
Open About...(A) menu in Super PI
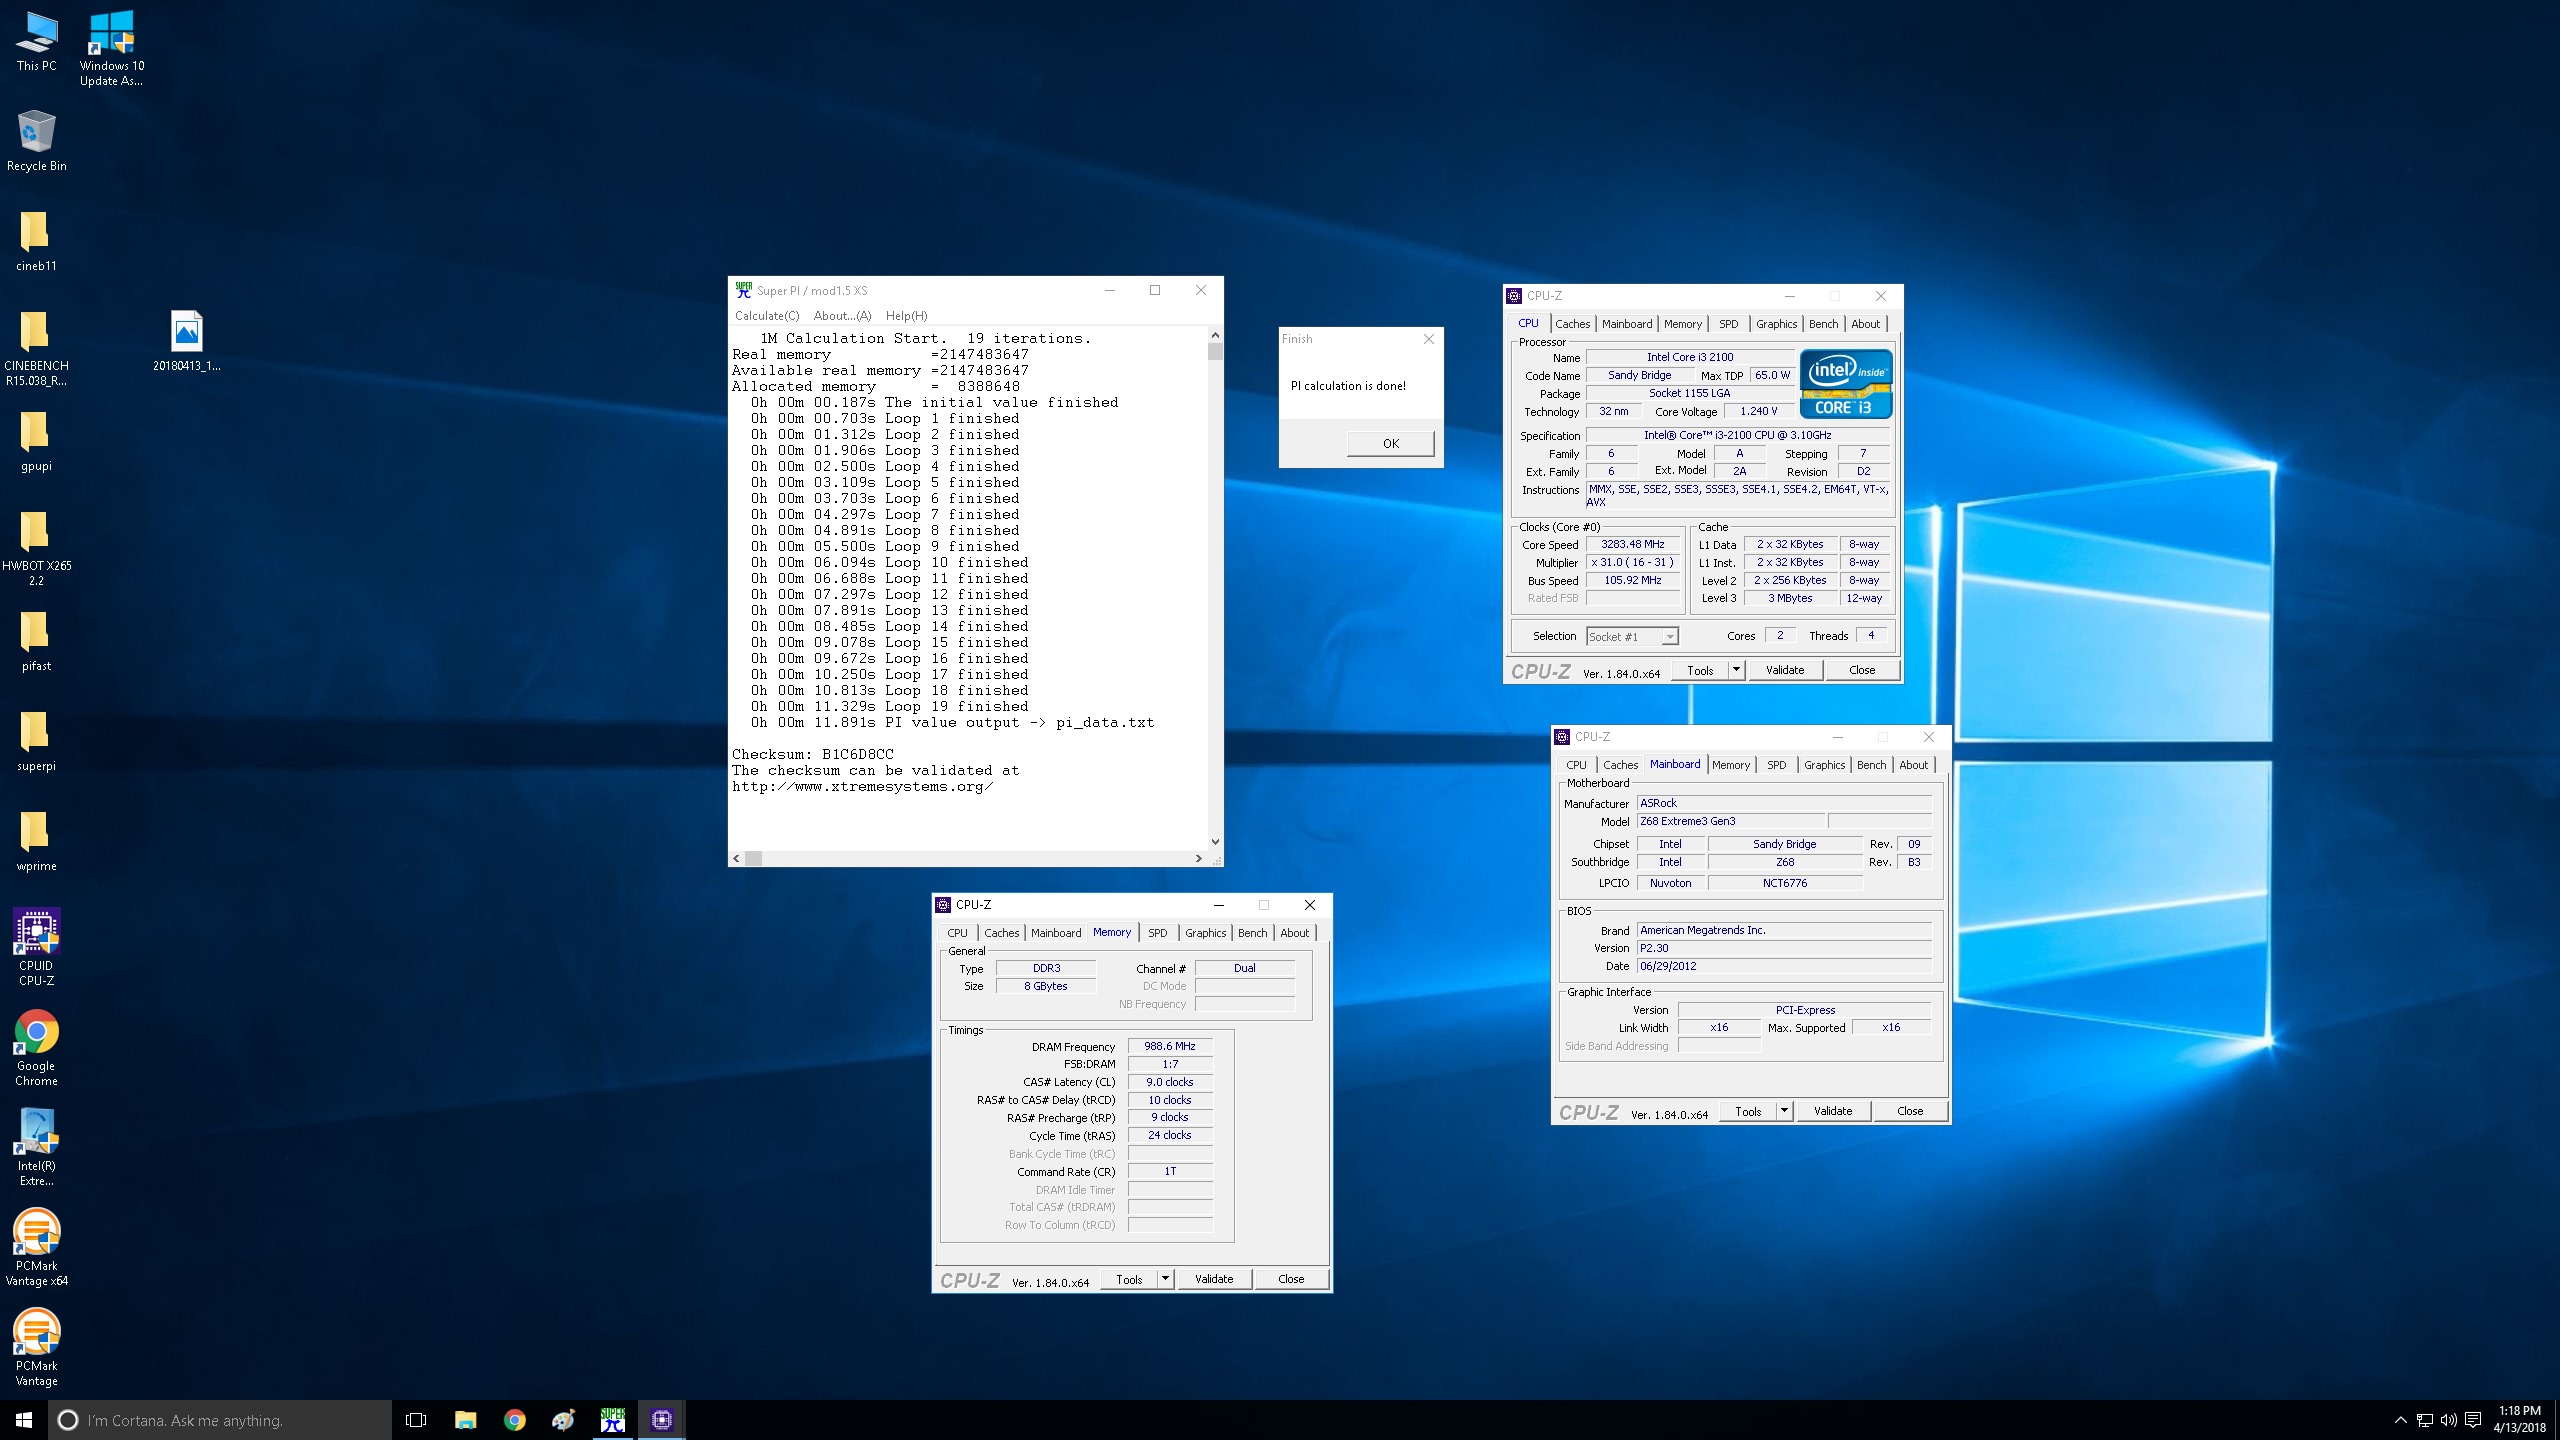(x=842, y=316)
